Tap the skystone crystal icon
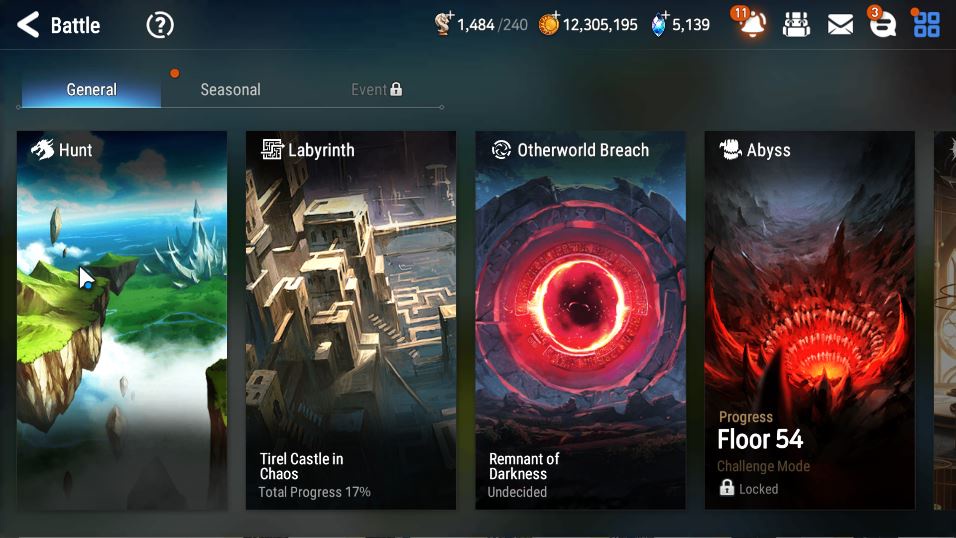This screenshot has width=956, height=538. click(658, 24)
